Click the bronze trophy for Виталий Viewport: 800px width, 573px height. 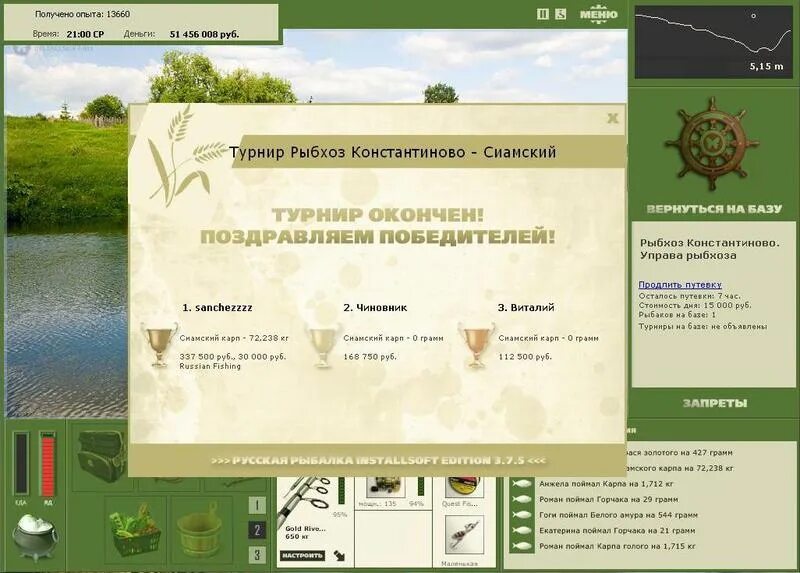pos(476,343)
